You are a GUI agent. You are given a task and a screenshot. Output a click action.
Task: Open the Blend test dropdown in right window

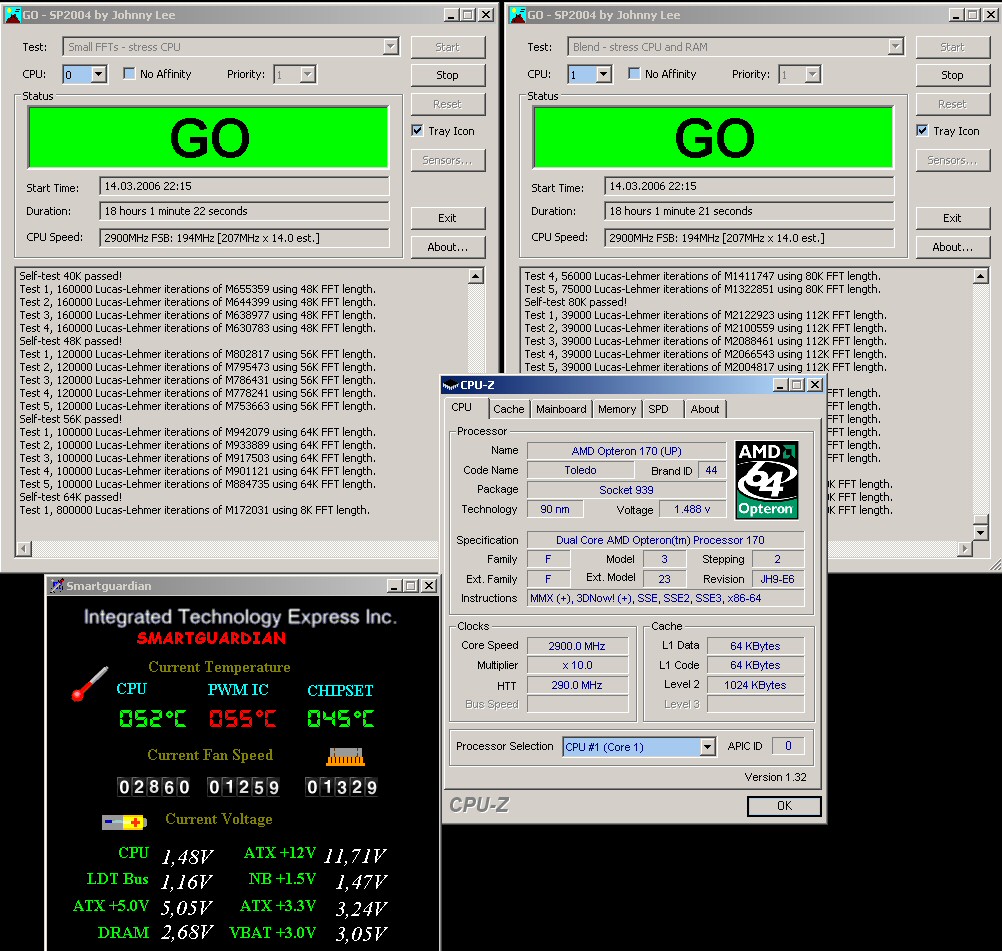click(895, 47)
